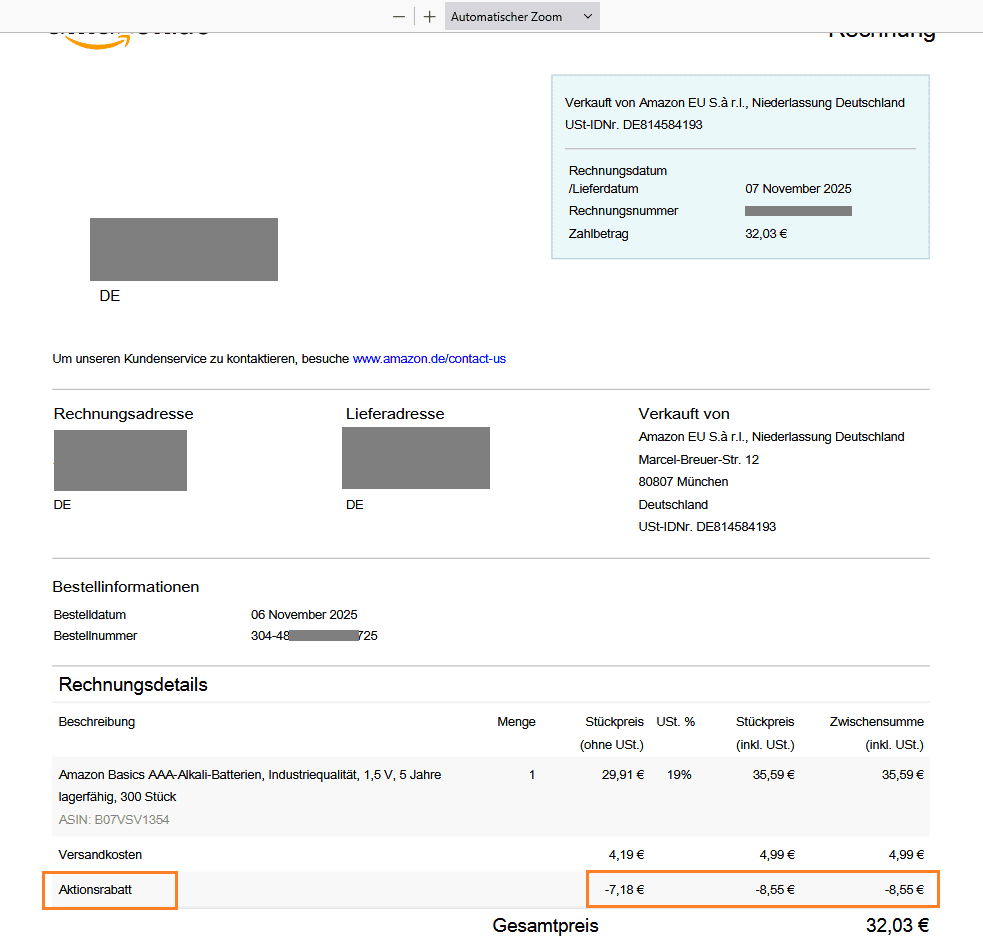Click the Versandkosten row label
The height and width of the screenshot is (947, 983).
click(x=100, y=854)
